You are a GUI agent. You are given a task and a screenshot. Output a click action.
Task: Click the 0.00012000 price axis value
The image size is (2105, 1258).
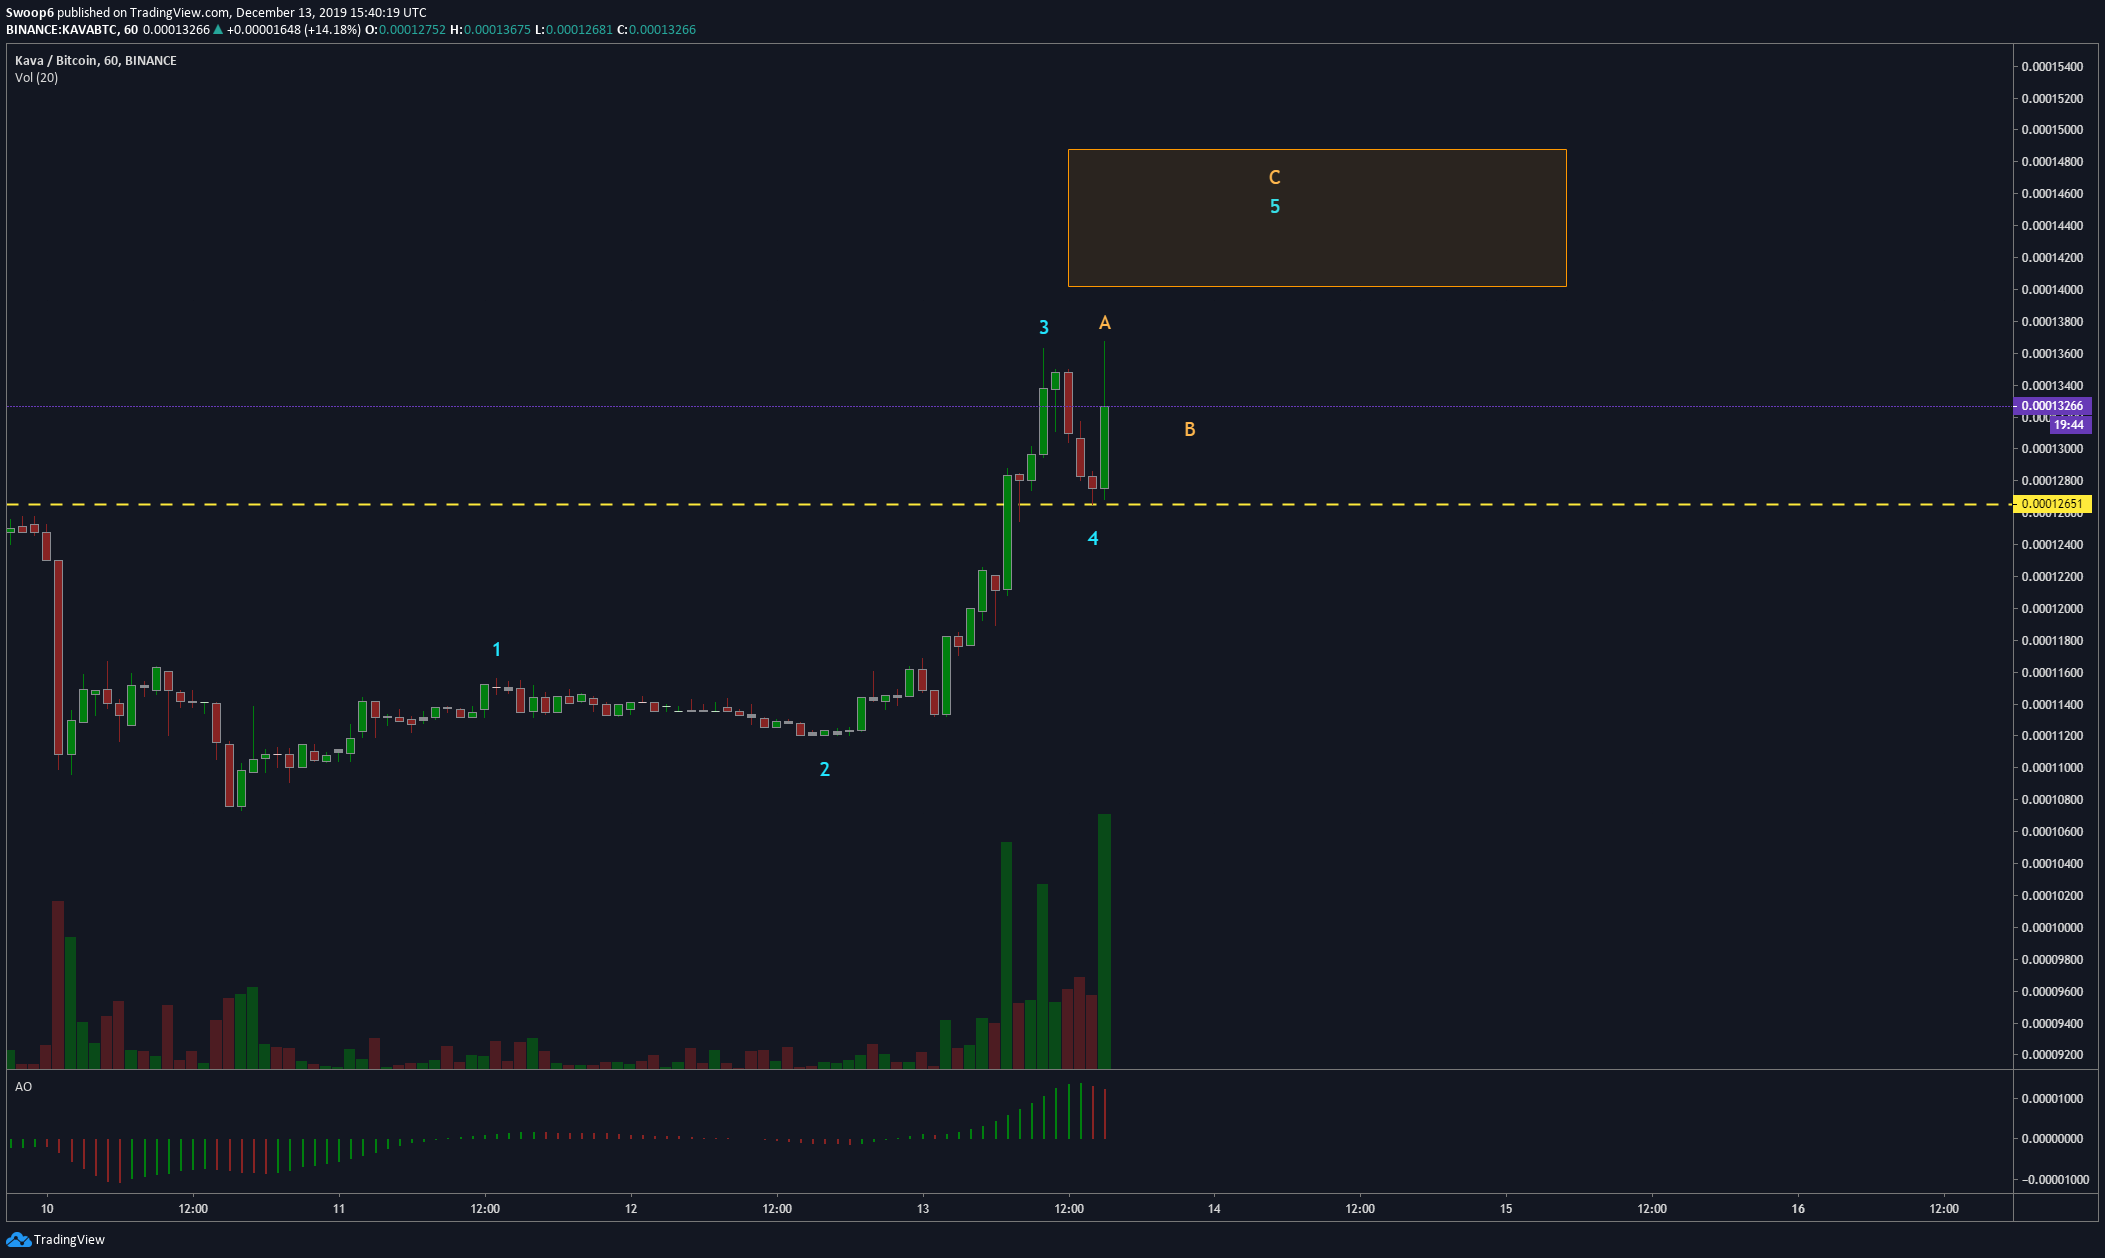2052,609
